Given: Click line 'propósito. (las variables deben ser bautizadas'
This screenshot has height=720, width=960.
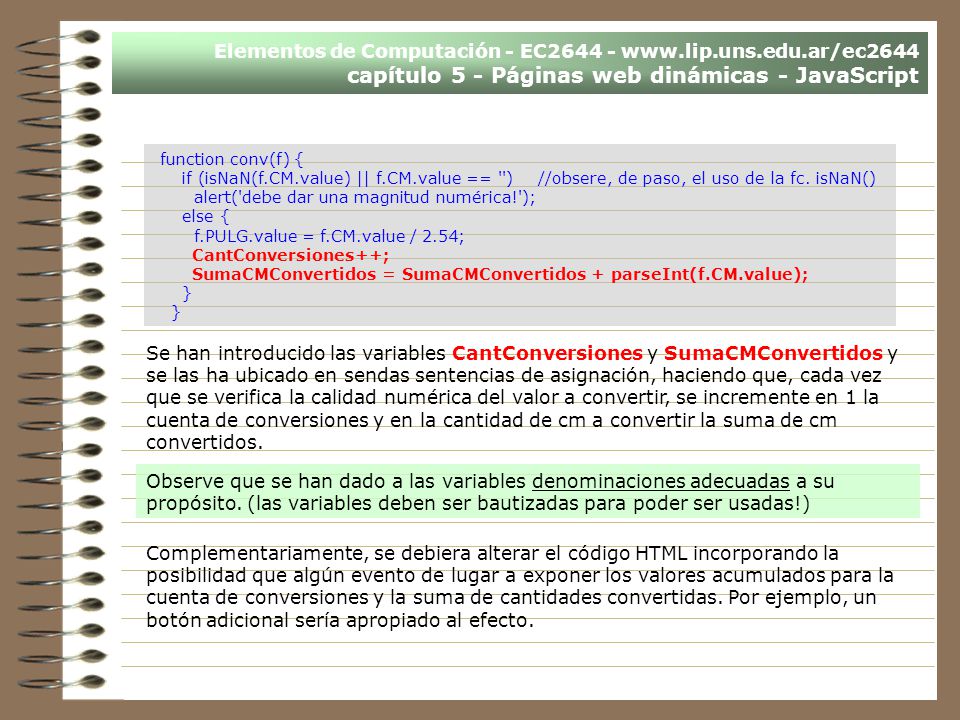Looking at the screenshot, I should pyautogui.click(x=478, y=503).
